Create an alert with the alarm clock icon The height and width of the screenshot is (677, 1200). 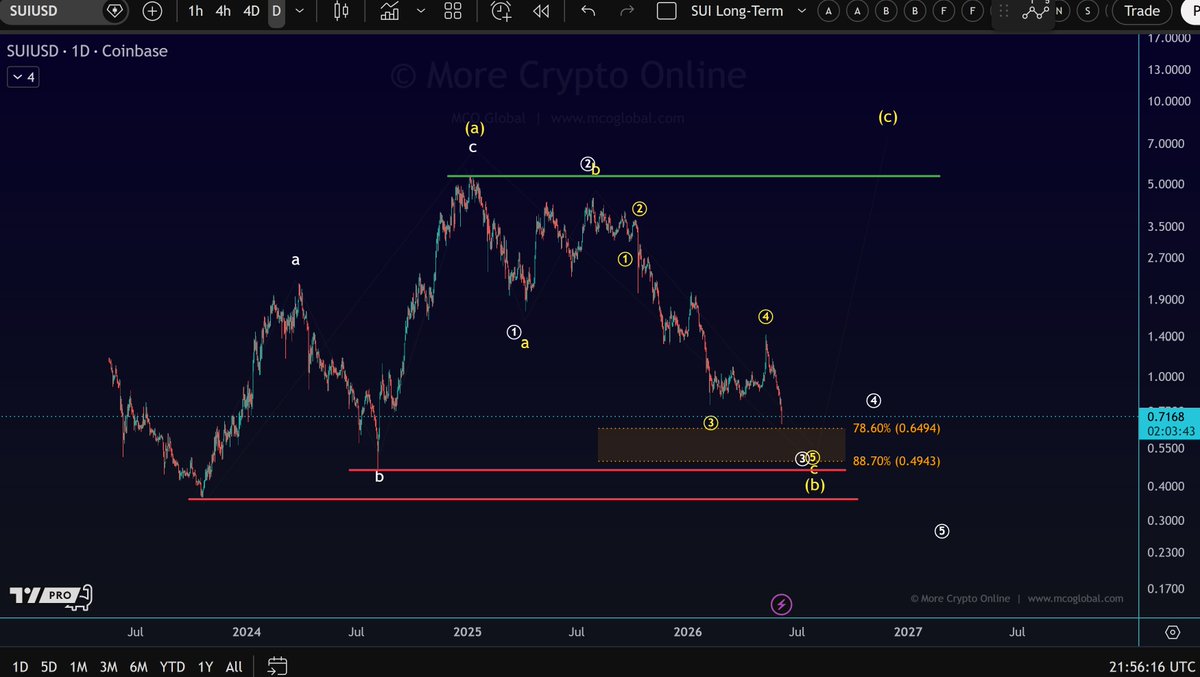coord(501,11)
